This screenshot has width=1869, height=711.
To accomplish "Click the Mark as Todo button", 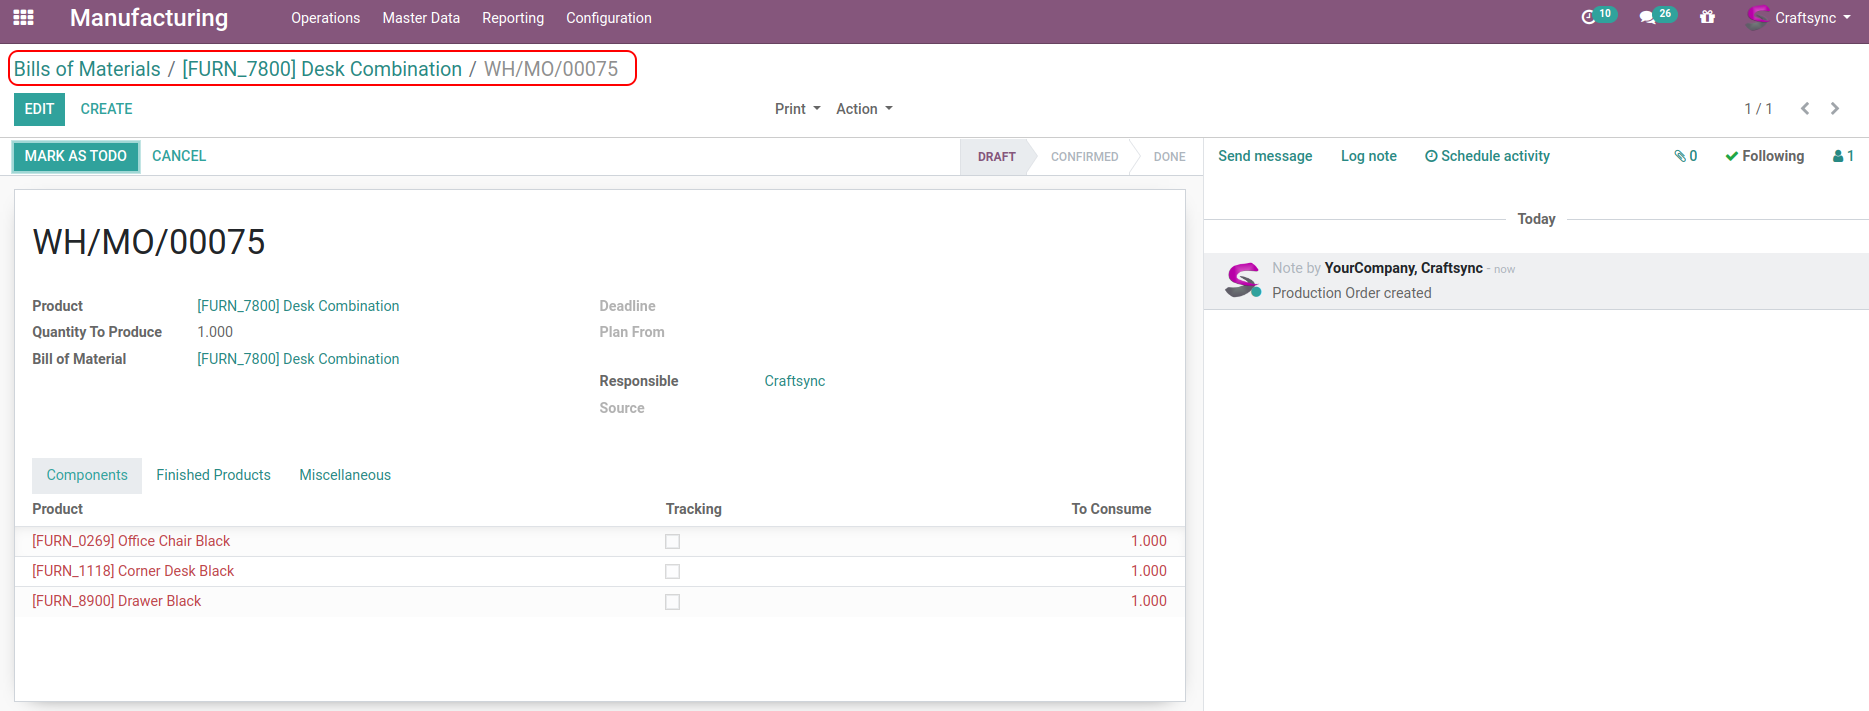I will click(x=76, y=156).
